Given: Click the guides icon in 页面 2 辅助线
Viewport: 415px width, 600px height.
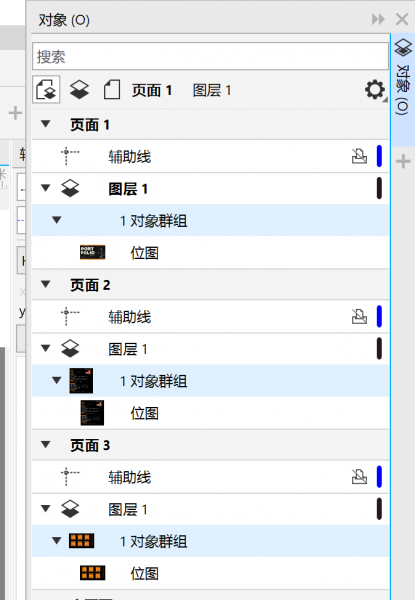Looking at the screenshot, I should click(x=70, y=316).
